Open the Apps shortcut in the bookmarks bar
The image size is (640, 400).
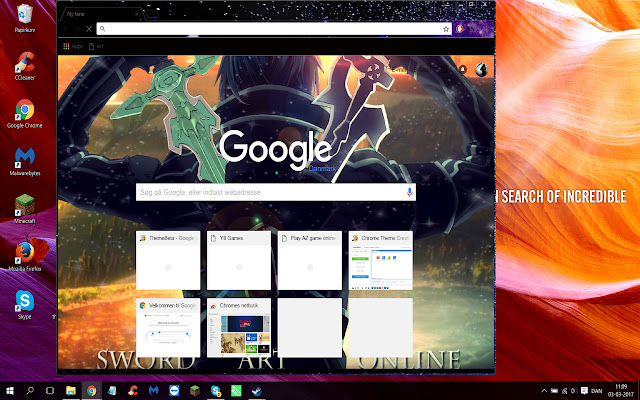click(73, 46)
